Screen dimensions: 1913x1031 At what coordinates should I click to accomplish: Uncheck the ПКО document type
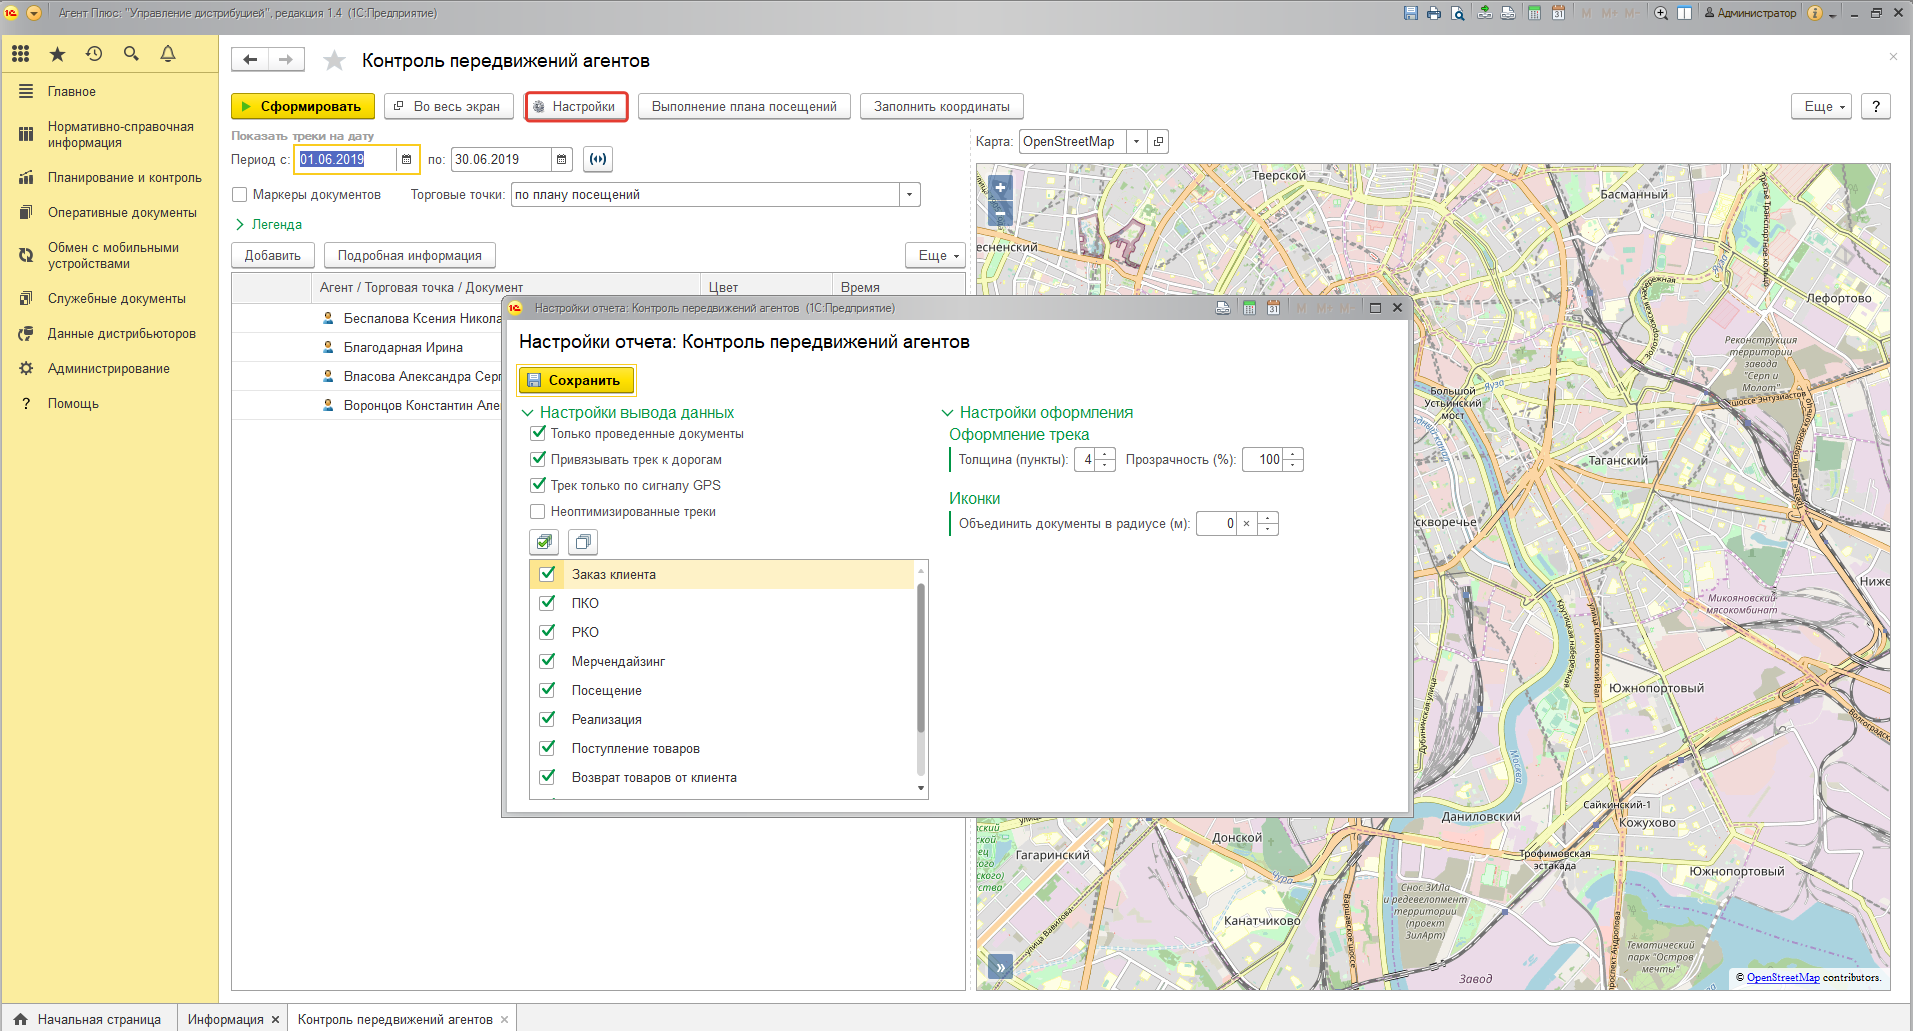point(547,603)
